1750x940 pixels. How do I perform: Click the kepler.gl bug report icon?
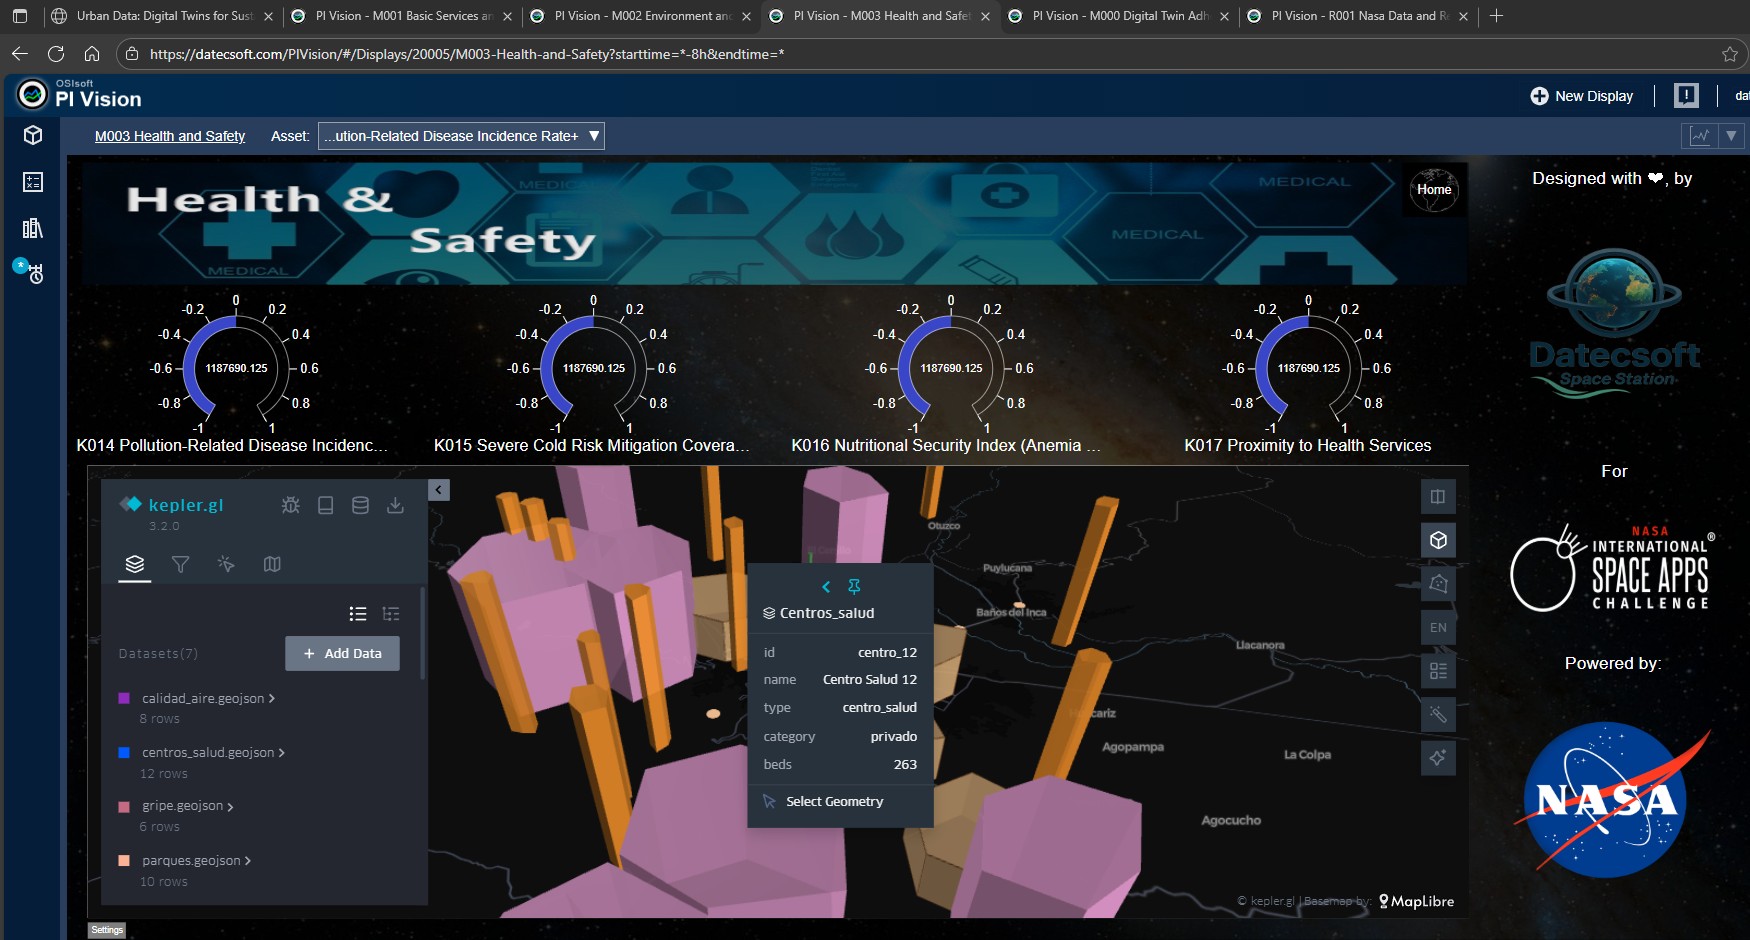point(290,506)
